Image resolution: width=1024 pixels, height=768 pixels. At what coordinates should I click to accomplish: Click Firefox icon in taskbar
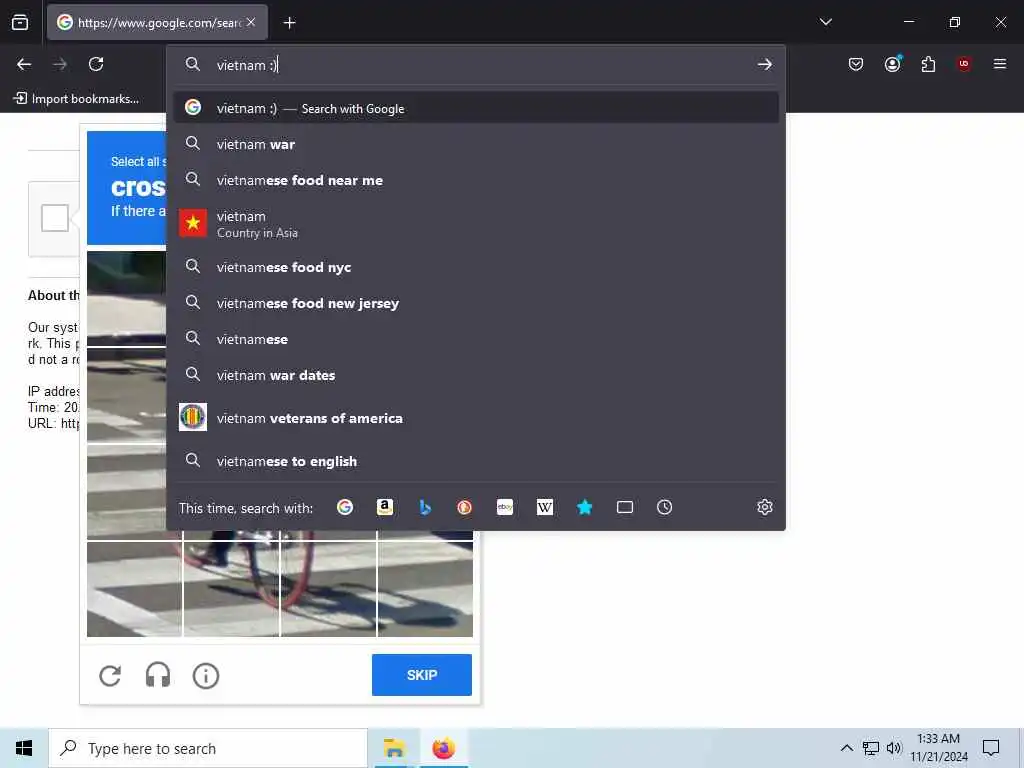[x=443, y=748]
